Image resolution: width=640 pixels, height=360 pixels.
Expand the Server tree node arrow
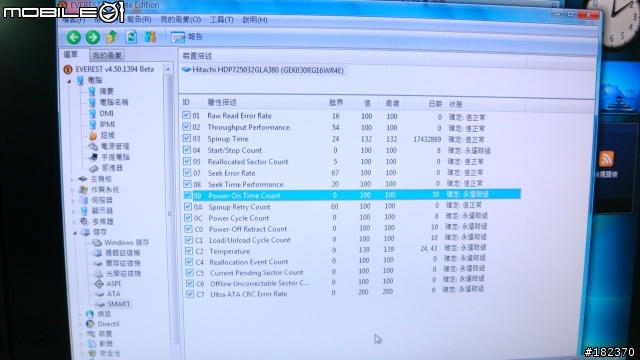74,201
